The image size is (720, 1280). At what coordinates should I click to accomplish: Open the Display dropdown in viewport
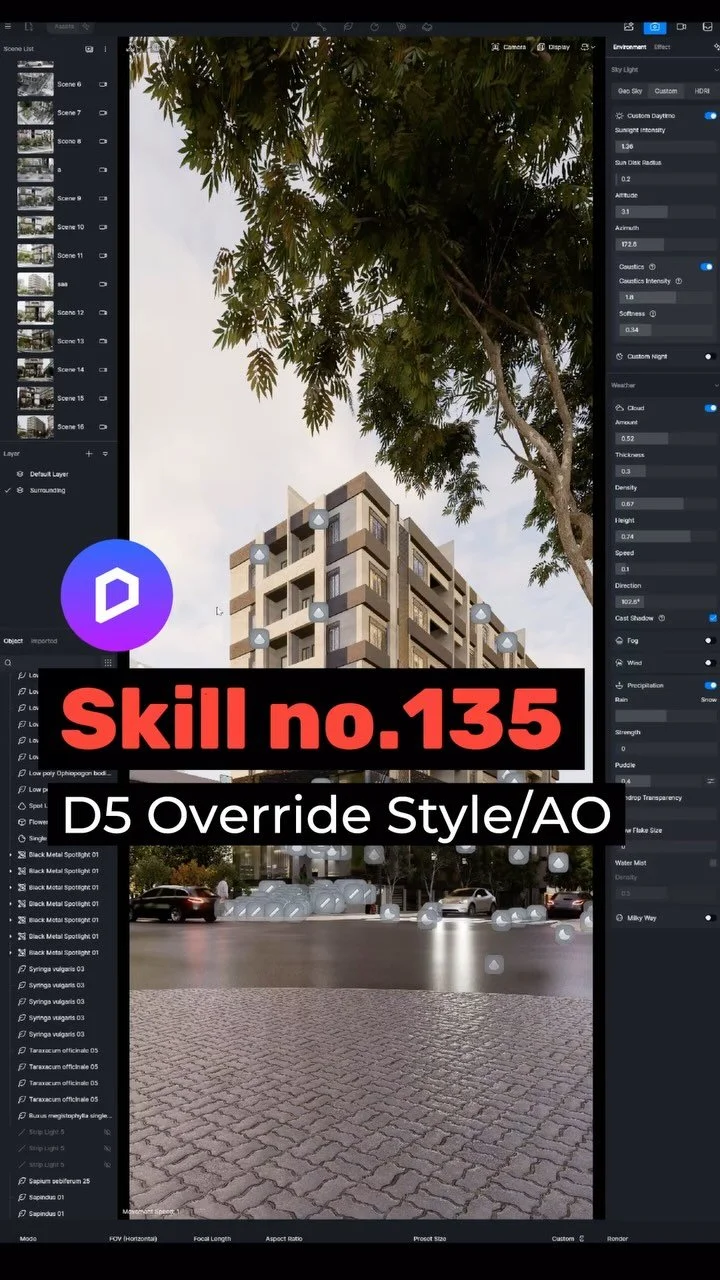(554, 47)
